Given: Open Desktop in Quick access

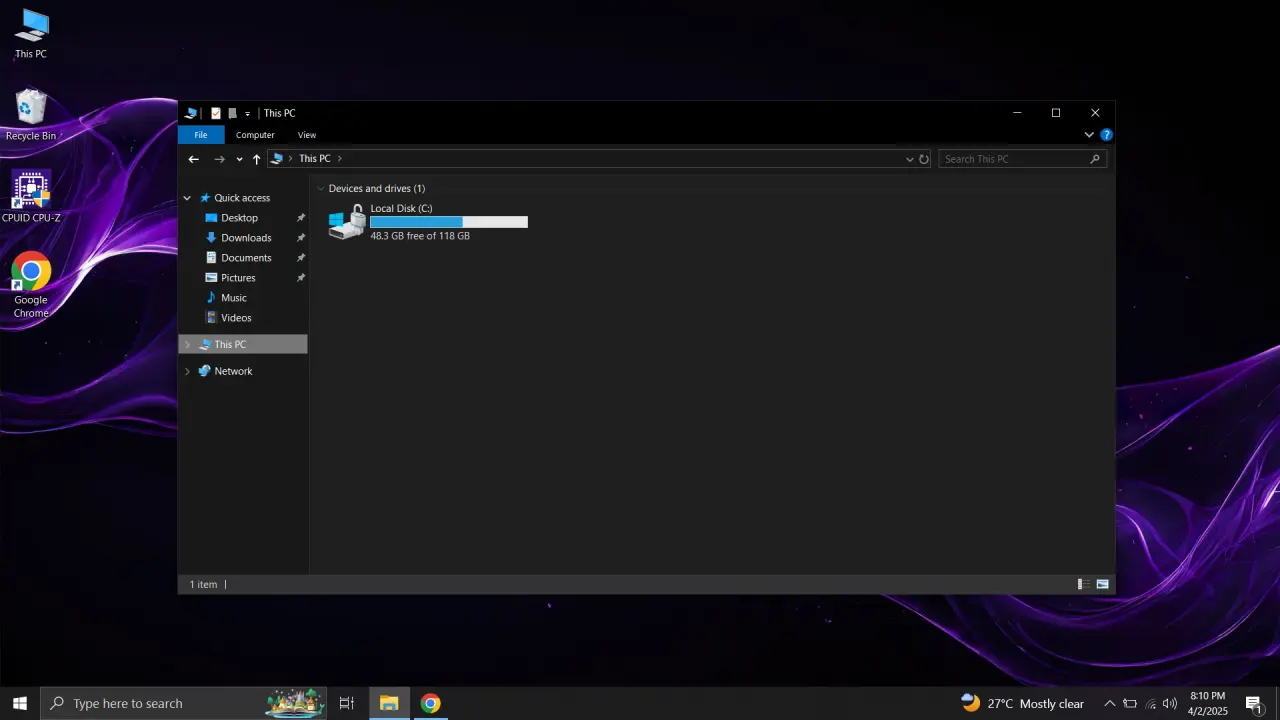Looking at the screenshot, I should click(239, 218).
